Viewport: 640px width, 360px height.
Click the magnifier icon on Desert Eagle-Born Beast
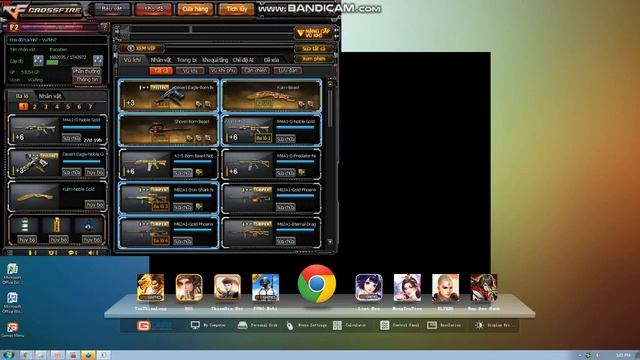(208, 104)
